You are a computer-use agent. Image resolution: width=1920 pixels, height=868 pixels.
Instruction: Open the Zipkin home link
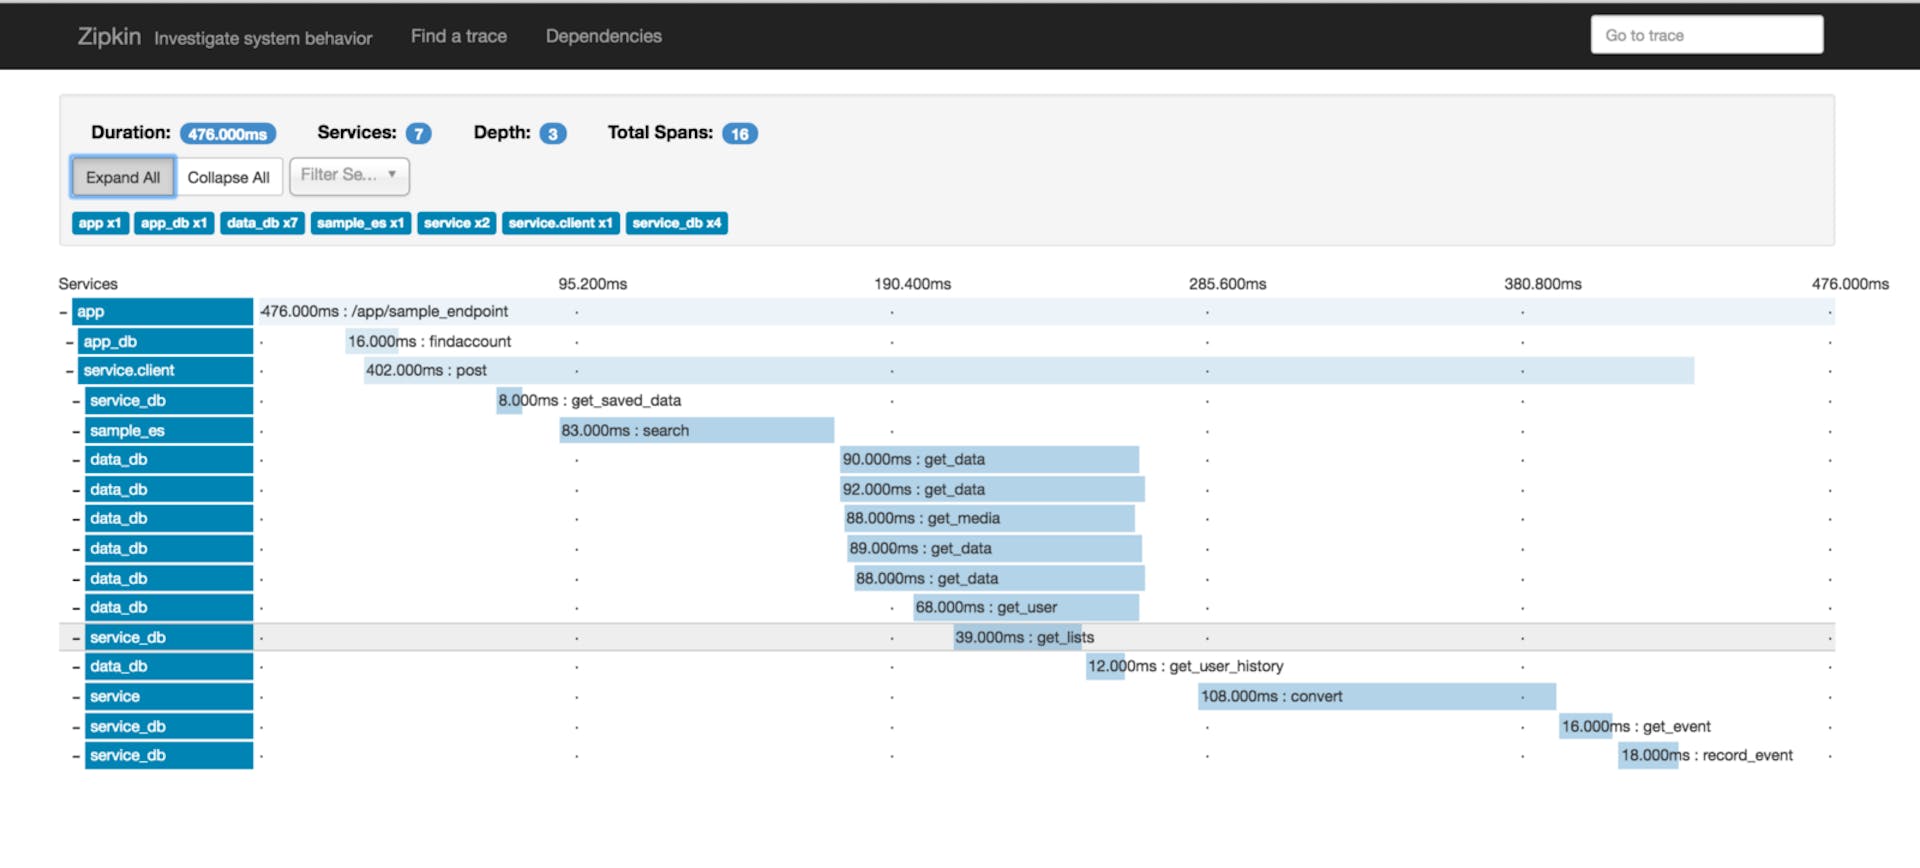click(109, 36)
